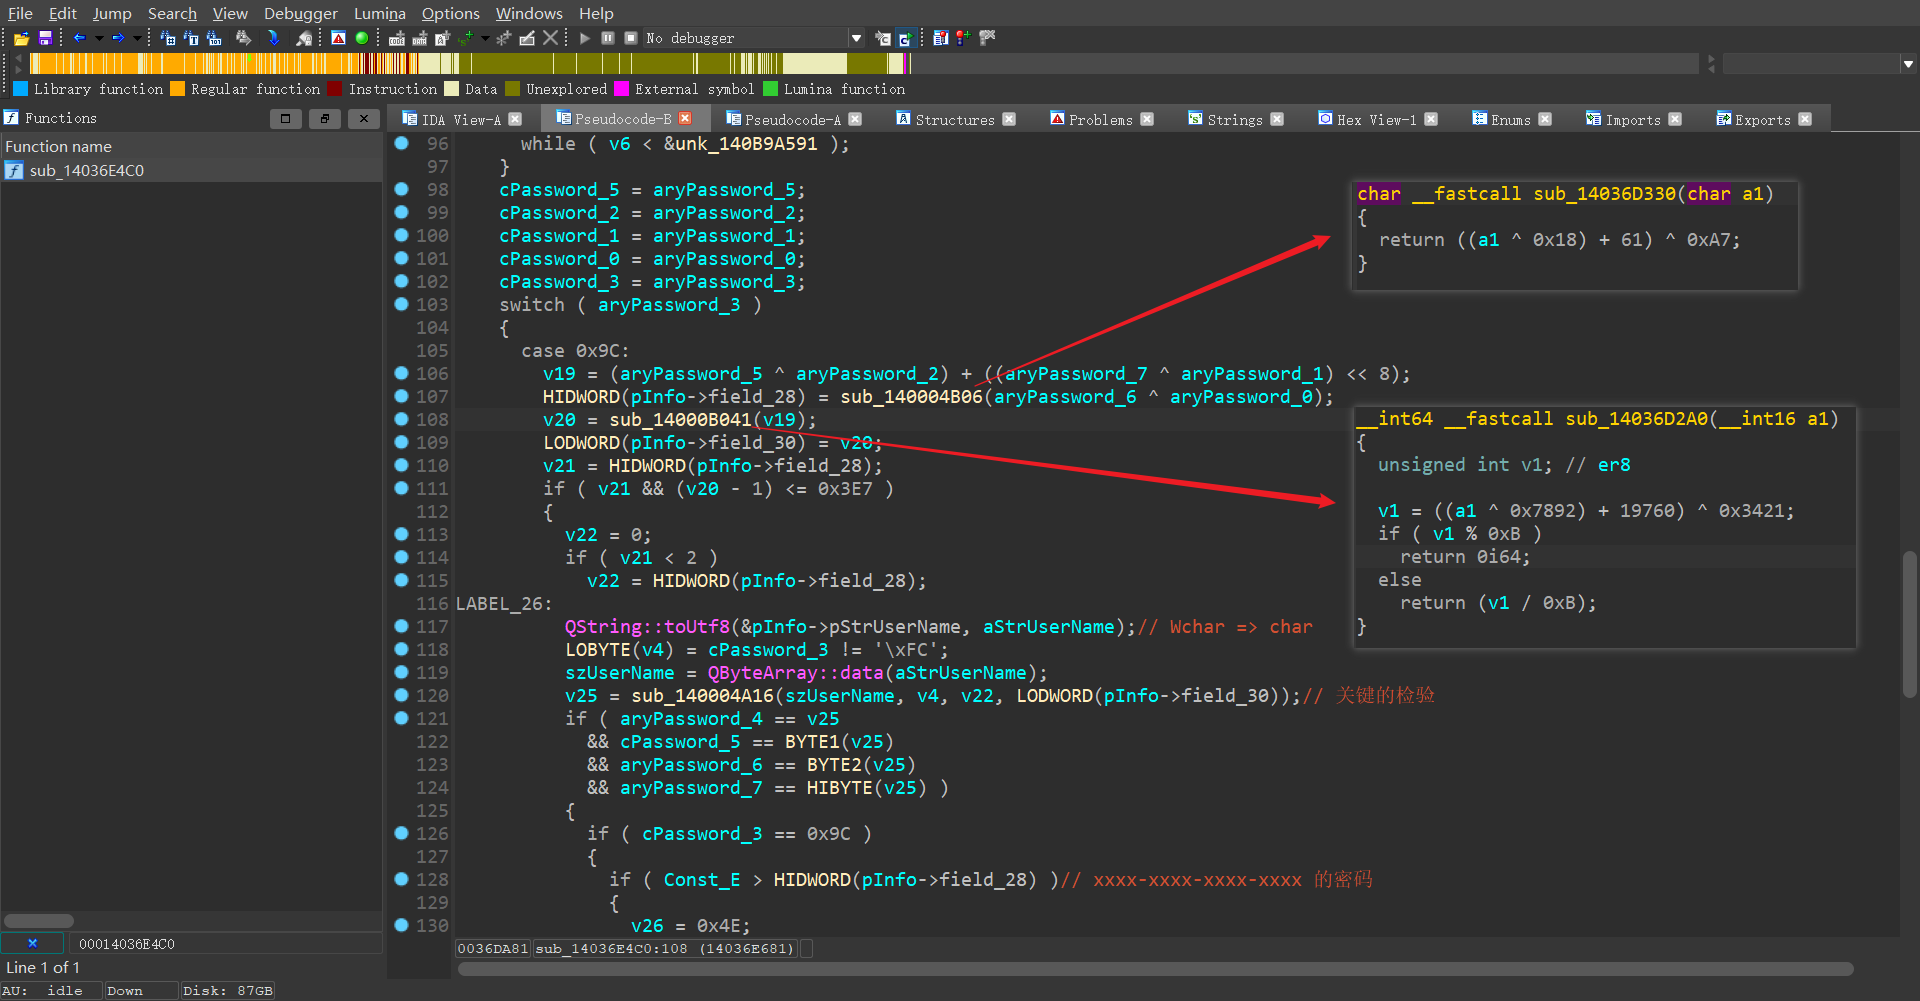Open the Lumina menu

(379, 13)
